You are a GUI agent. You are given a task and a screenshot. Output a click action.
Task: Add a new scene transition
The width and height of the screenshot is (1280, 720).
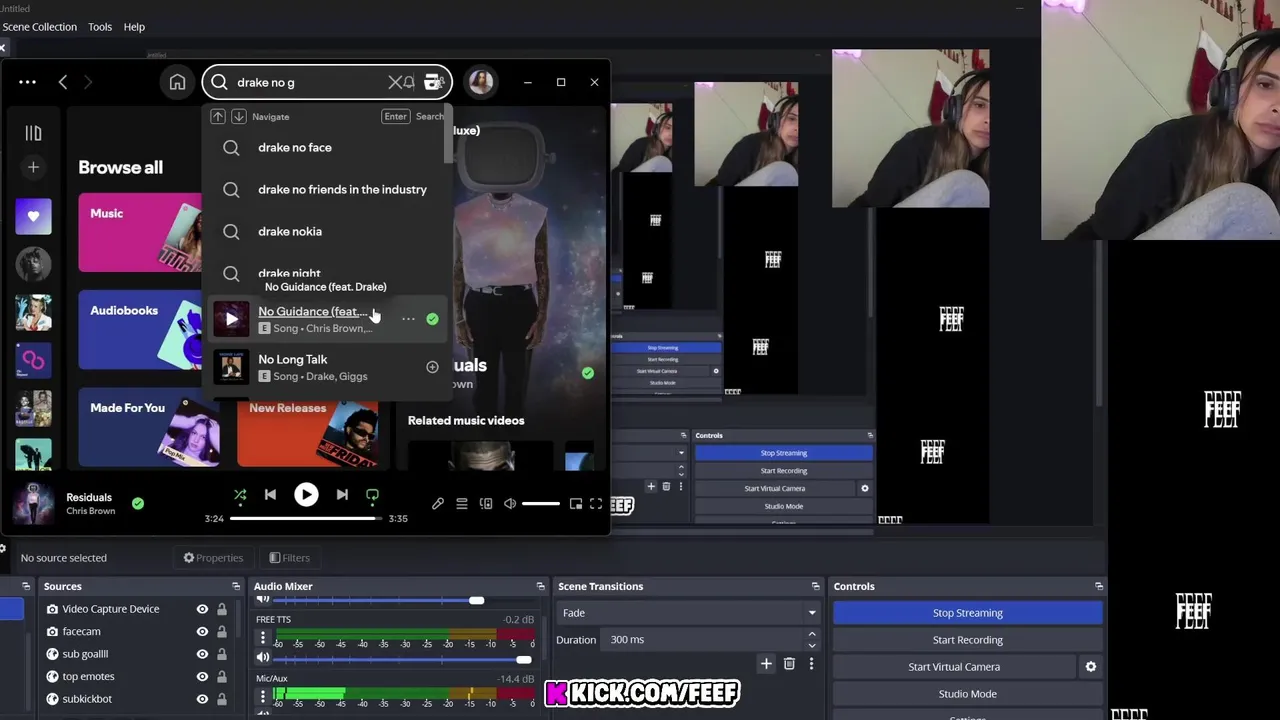point(766,664)
